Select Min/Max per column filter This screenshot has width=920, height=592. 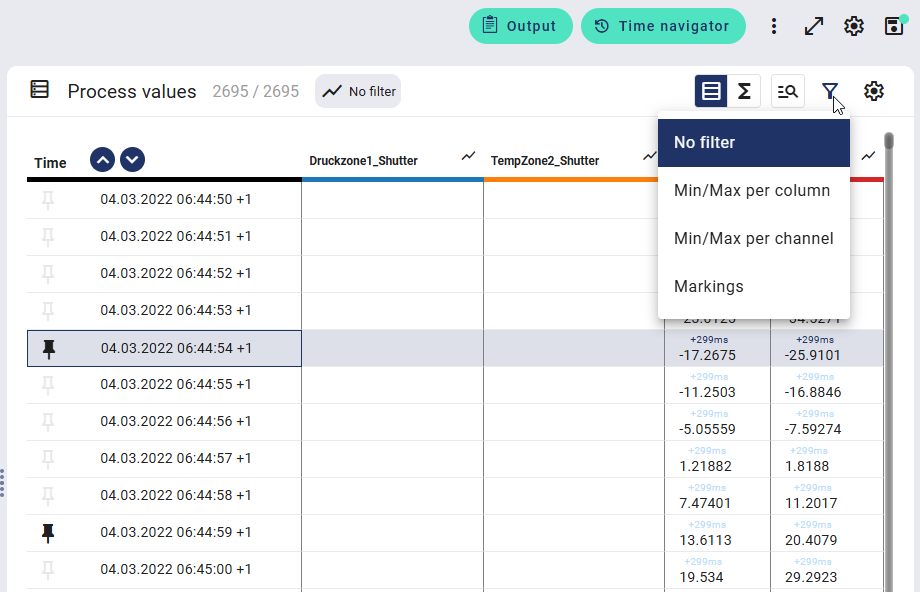(752, 190)
